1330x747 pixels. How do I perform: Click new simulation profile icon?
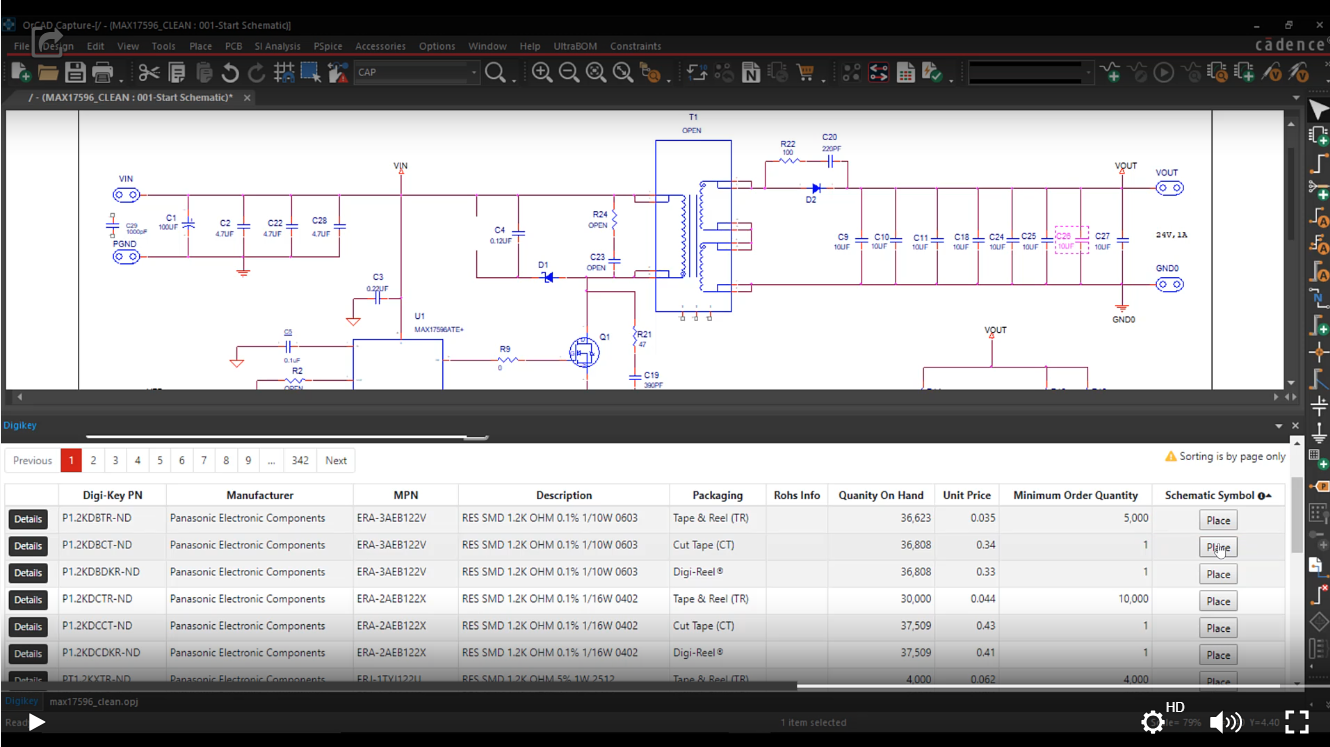1110,72
